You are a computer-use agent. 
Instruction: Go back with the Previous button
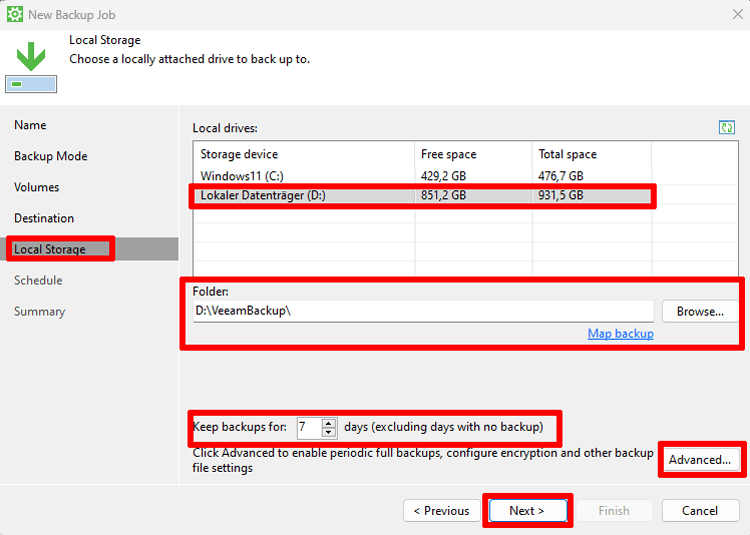click(441, 511)
